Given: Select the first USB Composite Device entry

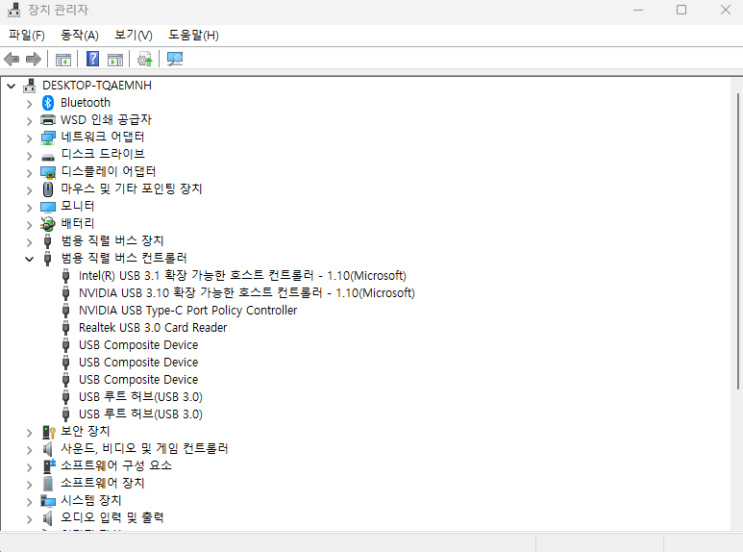Looking at the screenshot, I should tap(138, 345).
